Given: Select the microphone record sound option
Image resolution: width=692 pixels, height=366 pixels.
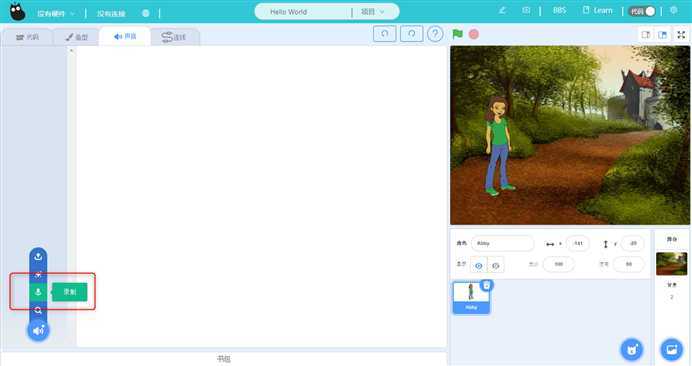Looking at the screenshot, I should [x=38, y=291].
